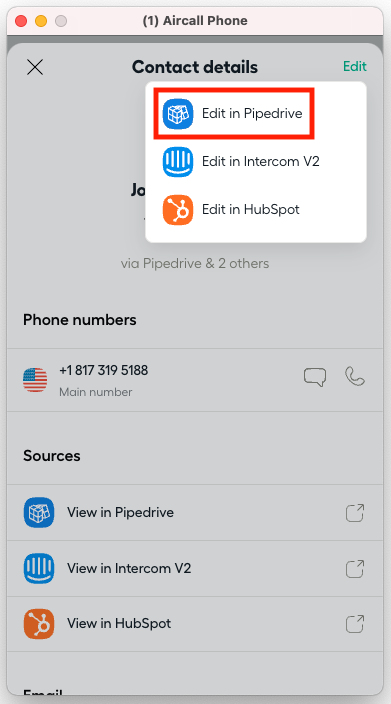Screen dimensions: 391x704
Task: Call the main number using the phone icon
Action: (x=355, y=377)
